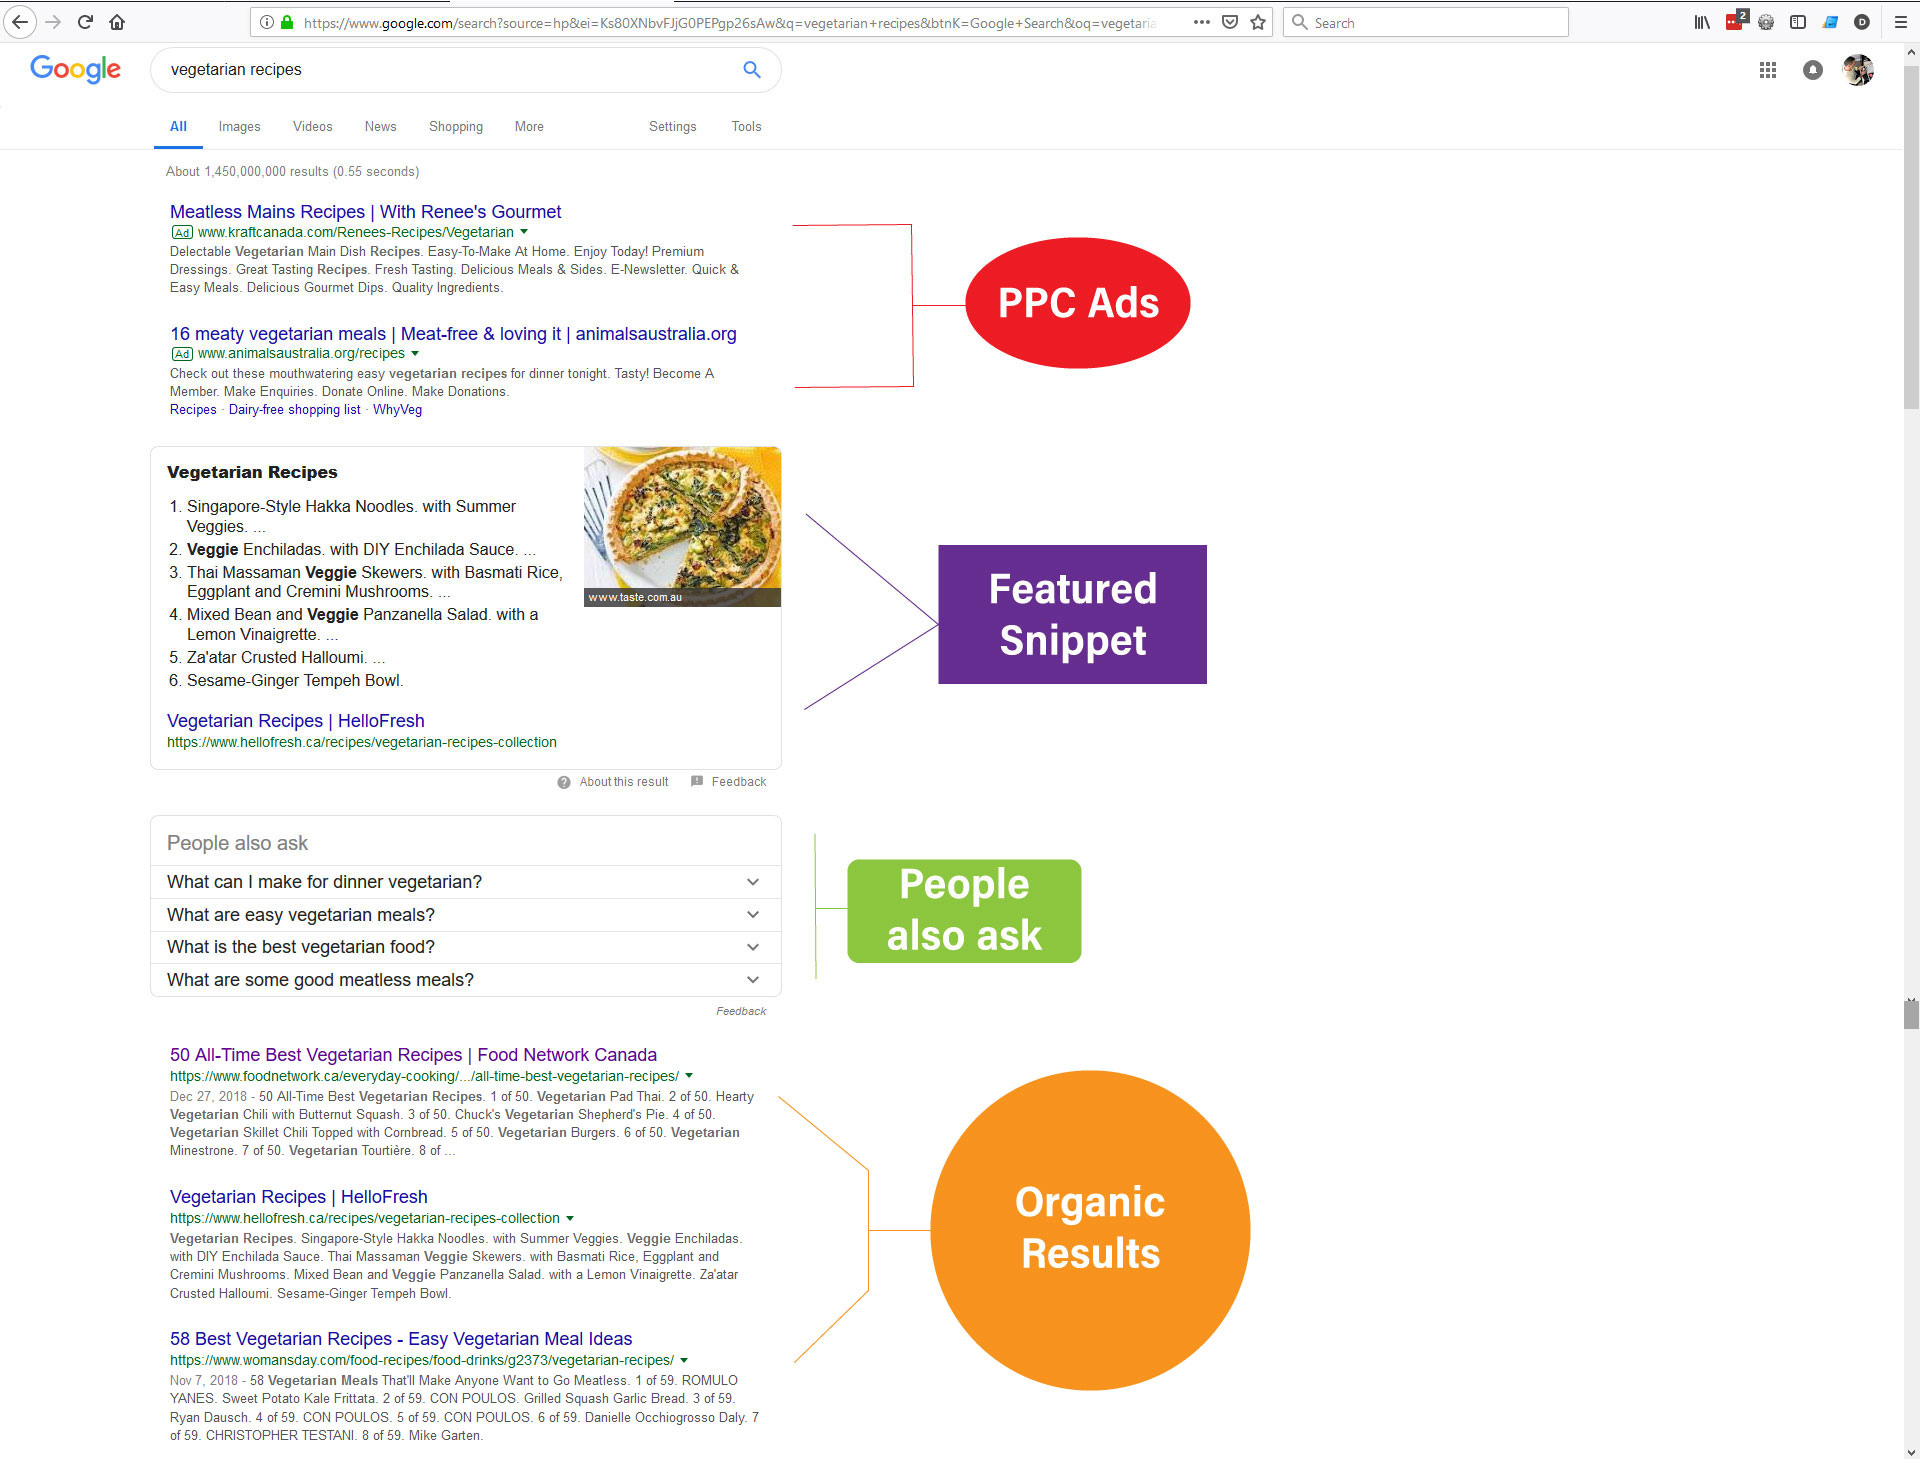Click the Google logo
Viewport: 1920px width, 1482px height.
click(x=75, y=69)
